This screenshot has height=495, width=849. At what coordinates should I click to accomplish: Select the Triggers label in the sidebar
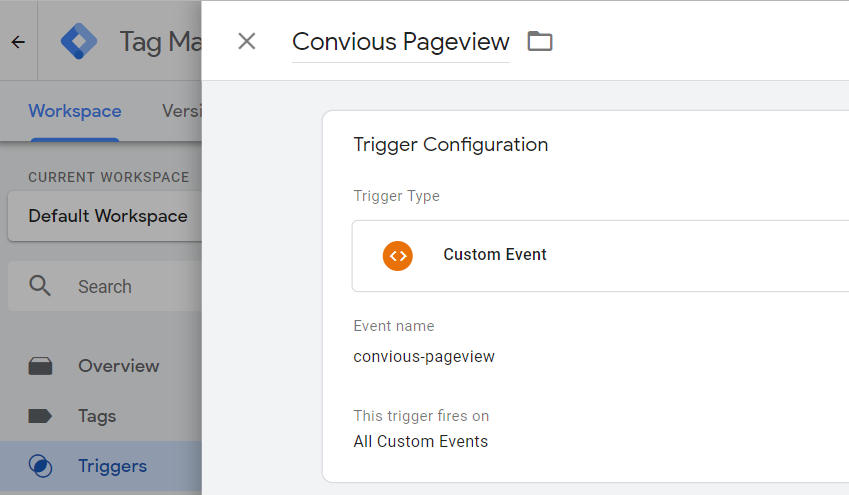pos(112,466)
